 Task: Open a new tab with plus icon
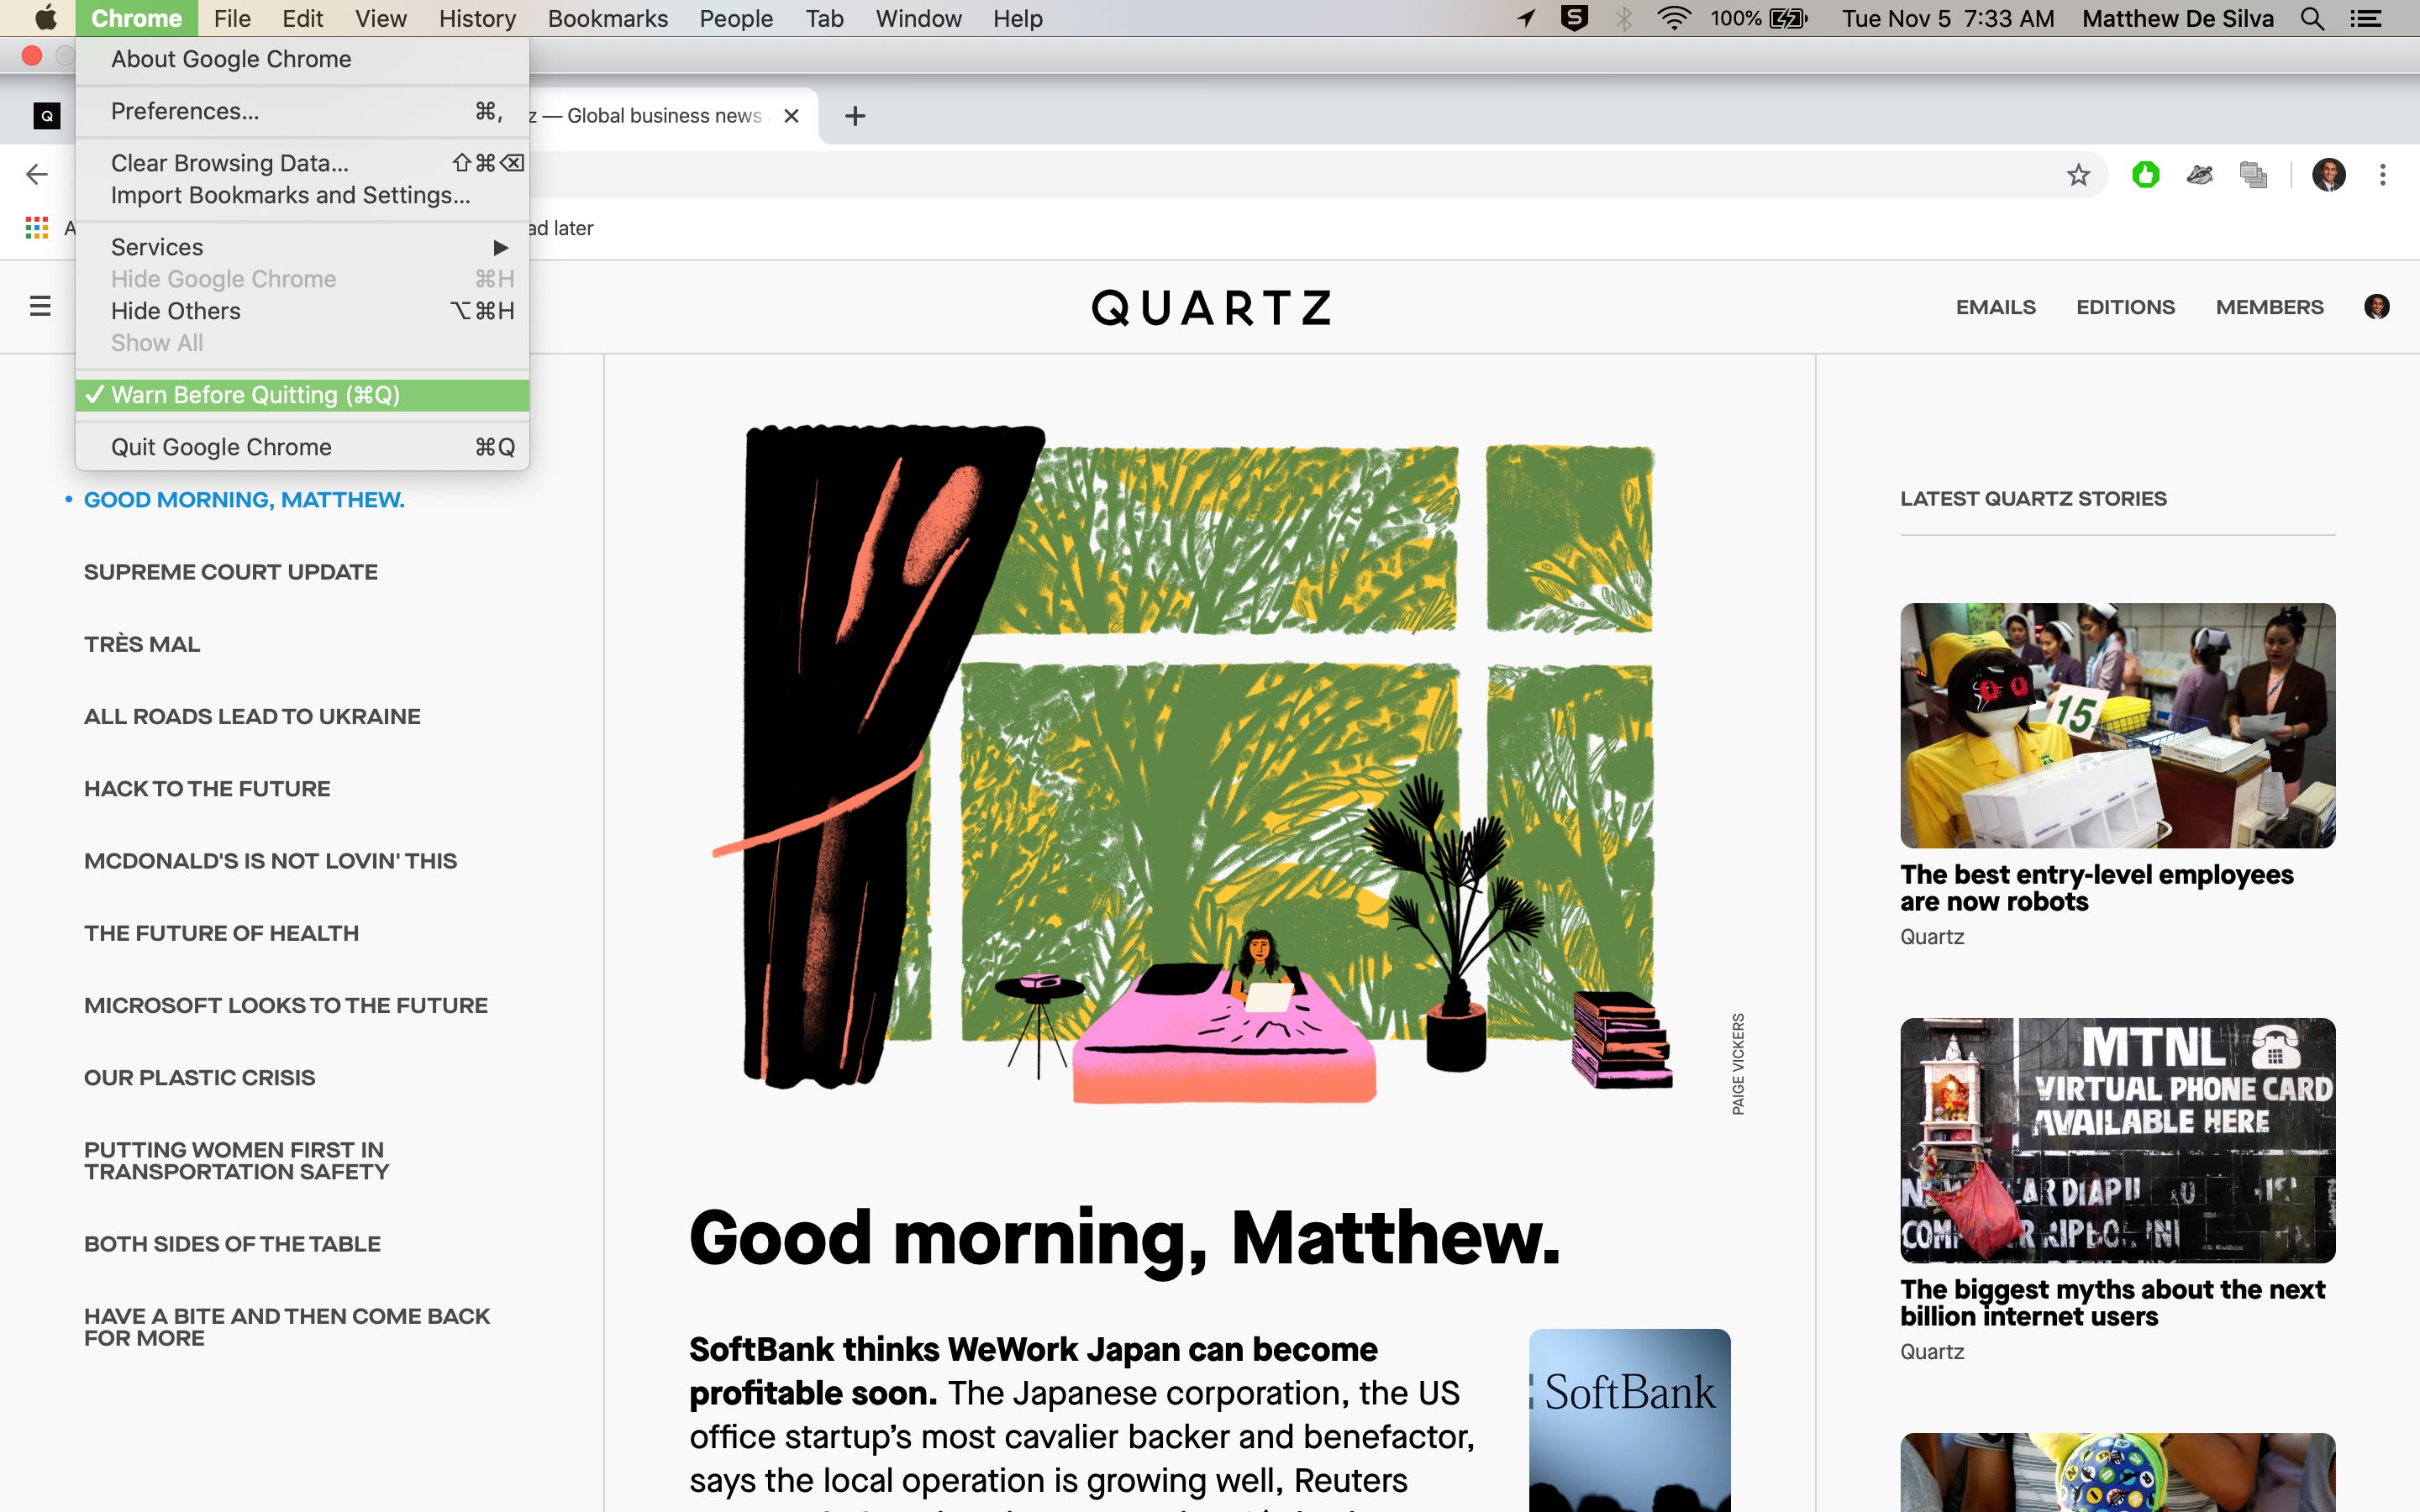coord(855,116)
